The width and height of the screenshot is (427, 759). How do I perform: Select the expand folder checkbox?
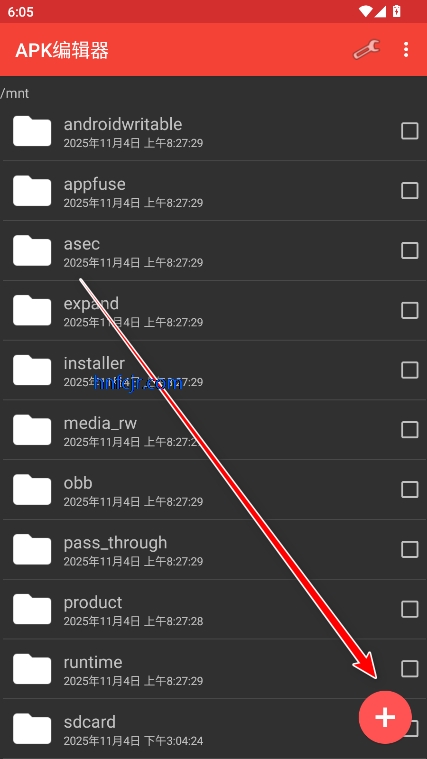tap(410, 310)
